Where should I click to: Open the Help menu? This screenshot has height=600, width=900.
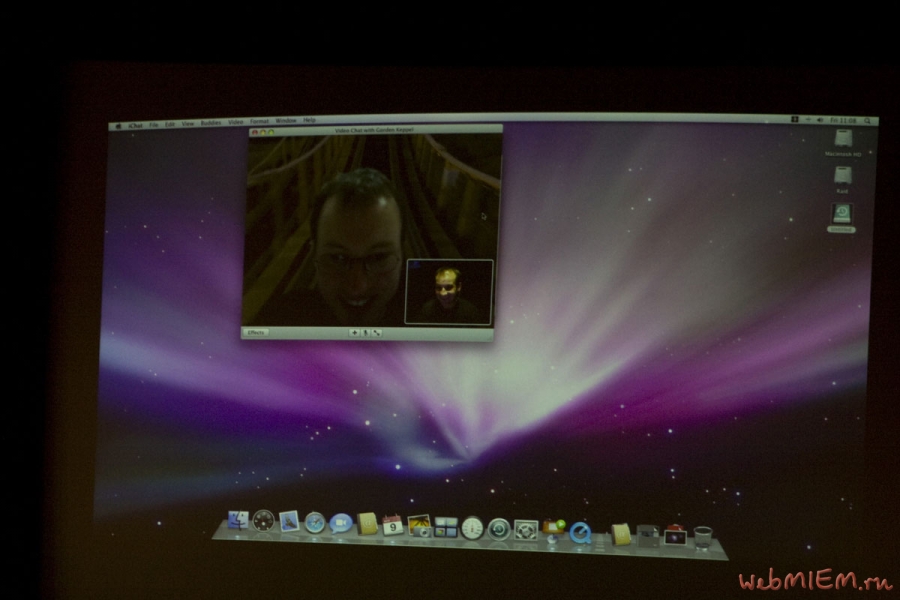click(309, 121)
